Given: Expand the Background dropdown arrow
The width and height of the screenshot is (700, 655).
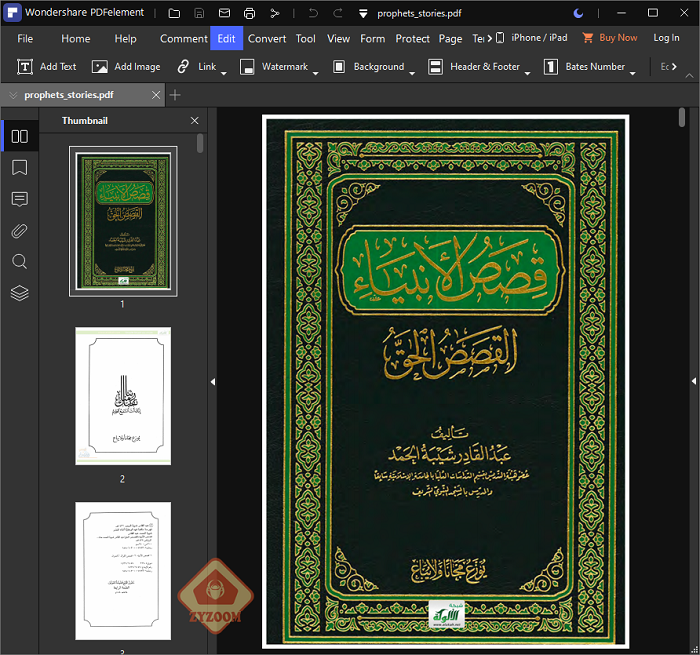Looking at the screenshot, I should coord(412,72).
